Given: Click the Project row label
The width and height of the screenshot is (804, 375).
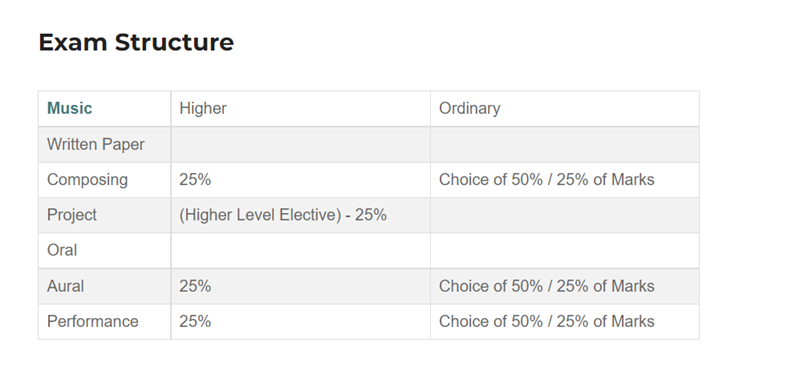Looking at the screenshot, I should (x=72, y=215).
